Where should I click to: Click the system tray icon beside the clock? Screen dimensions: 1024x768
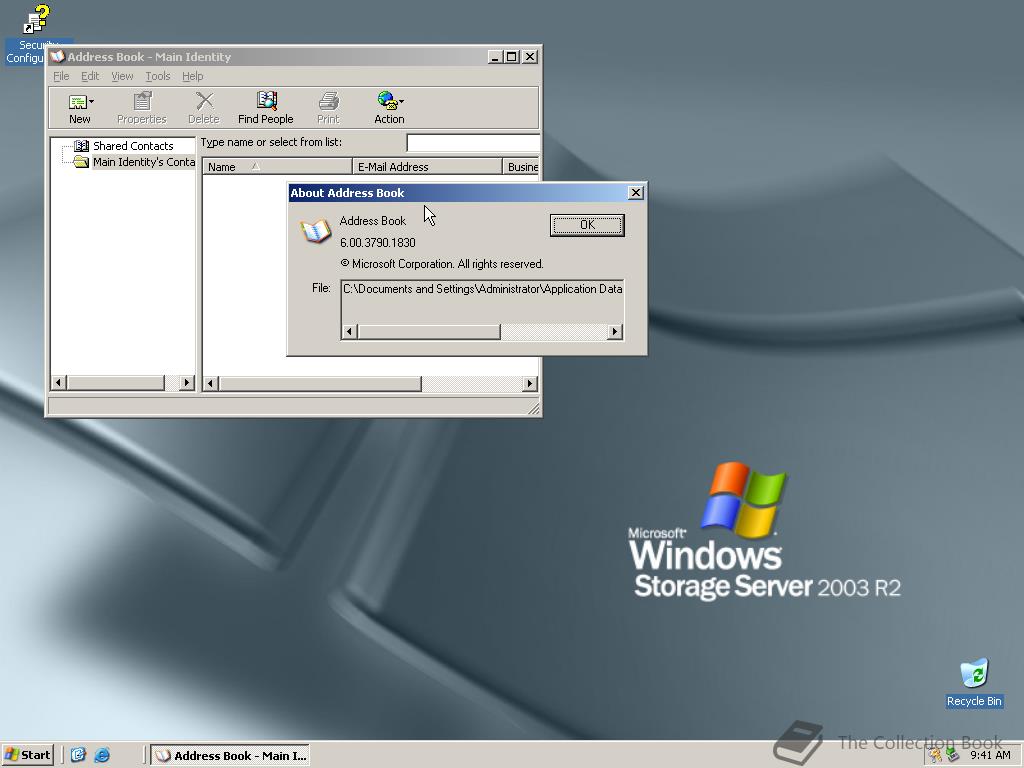(953, 756)
